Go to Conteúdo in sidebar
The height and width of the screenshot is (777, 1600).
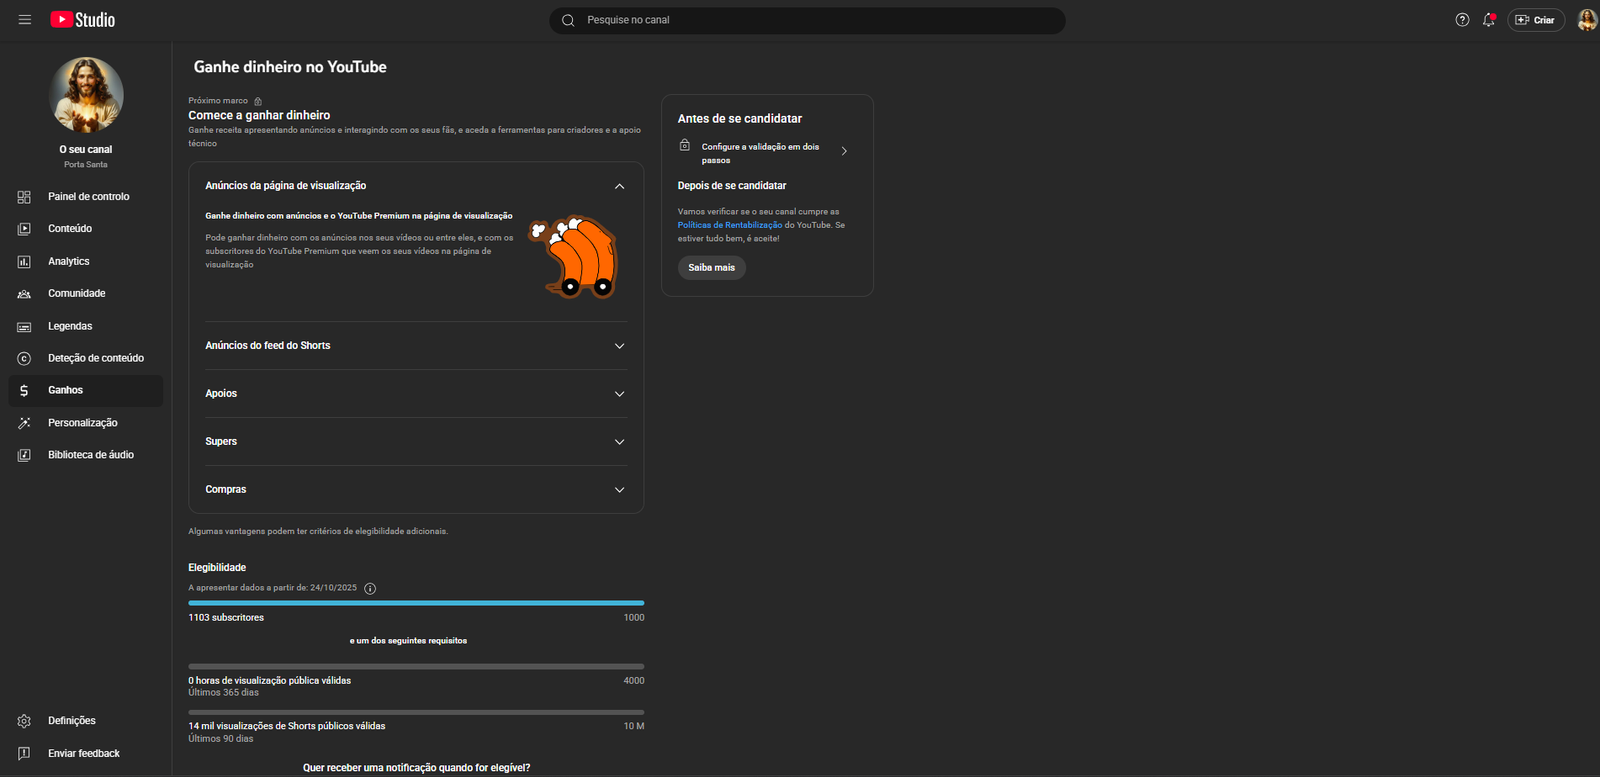tap(70, 229)
